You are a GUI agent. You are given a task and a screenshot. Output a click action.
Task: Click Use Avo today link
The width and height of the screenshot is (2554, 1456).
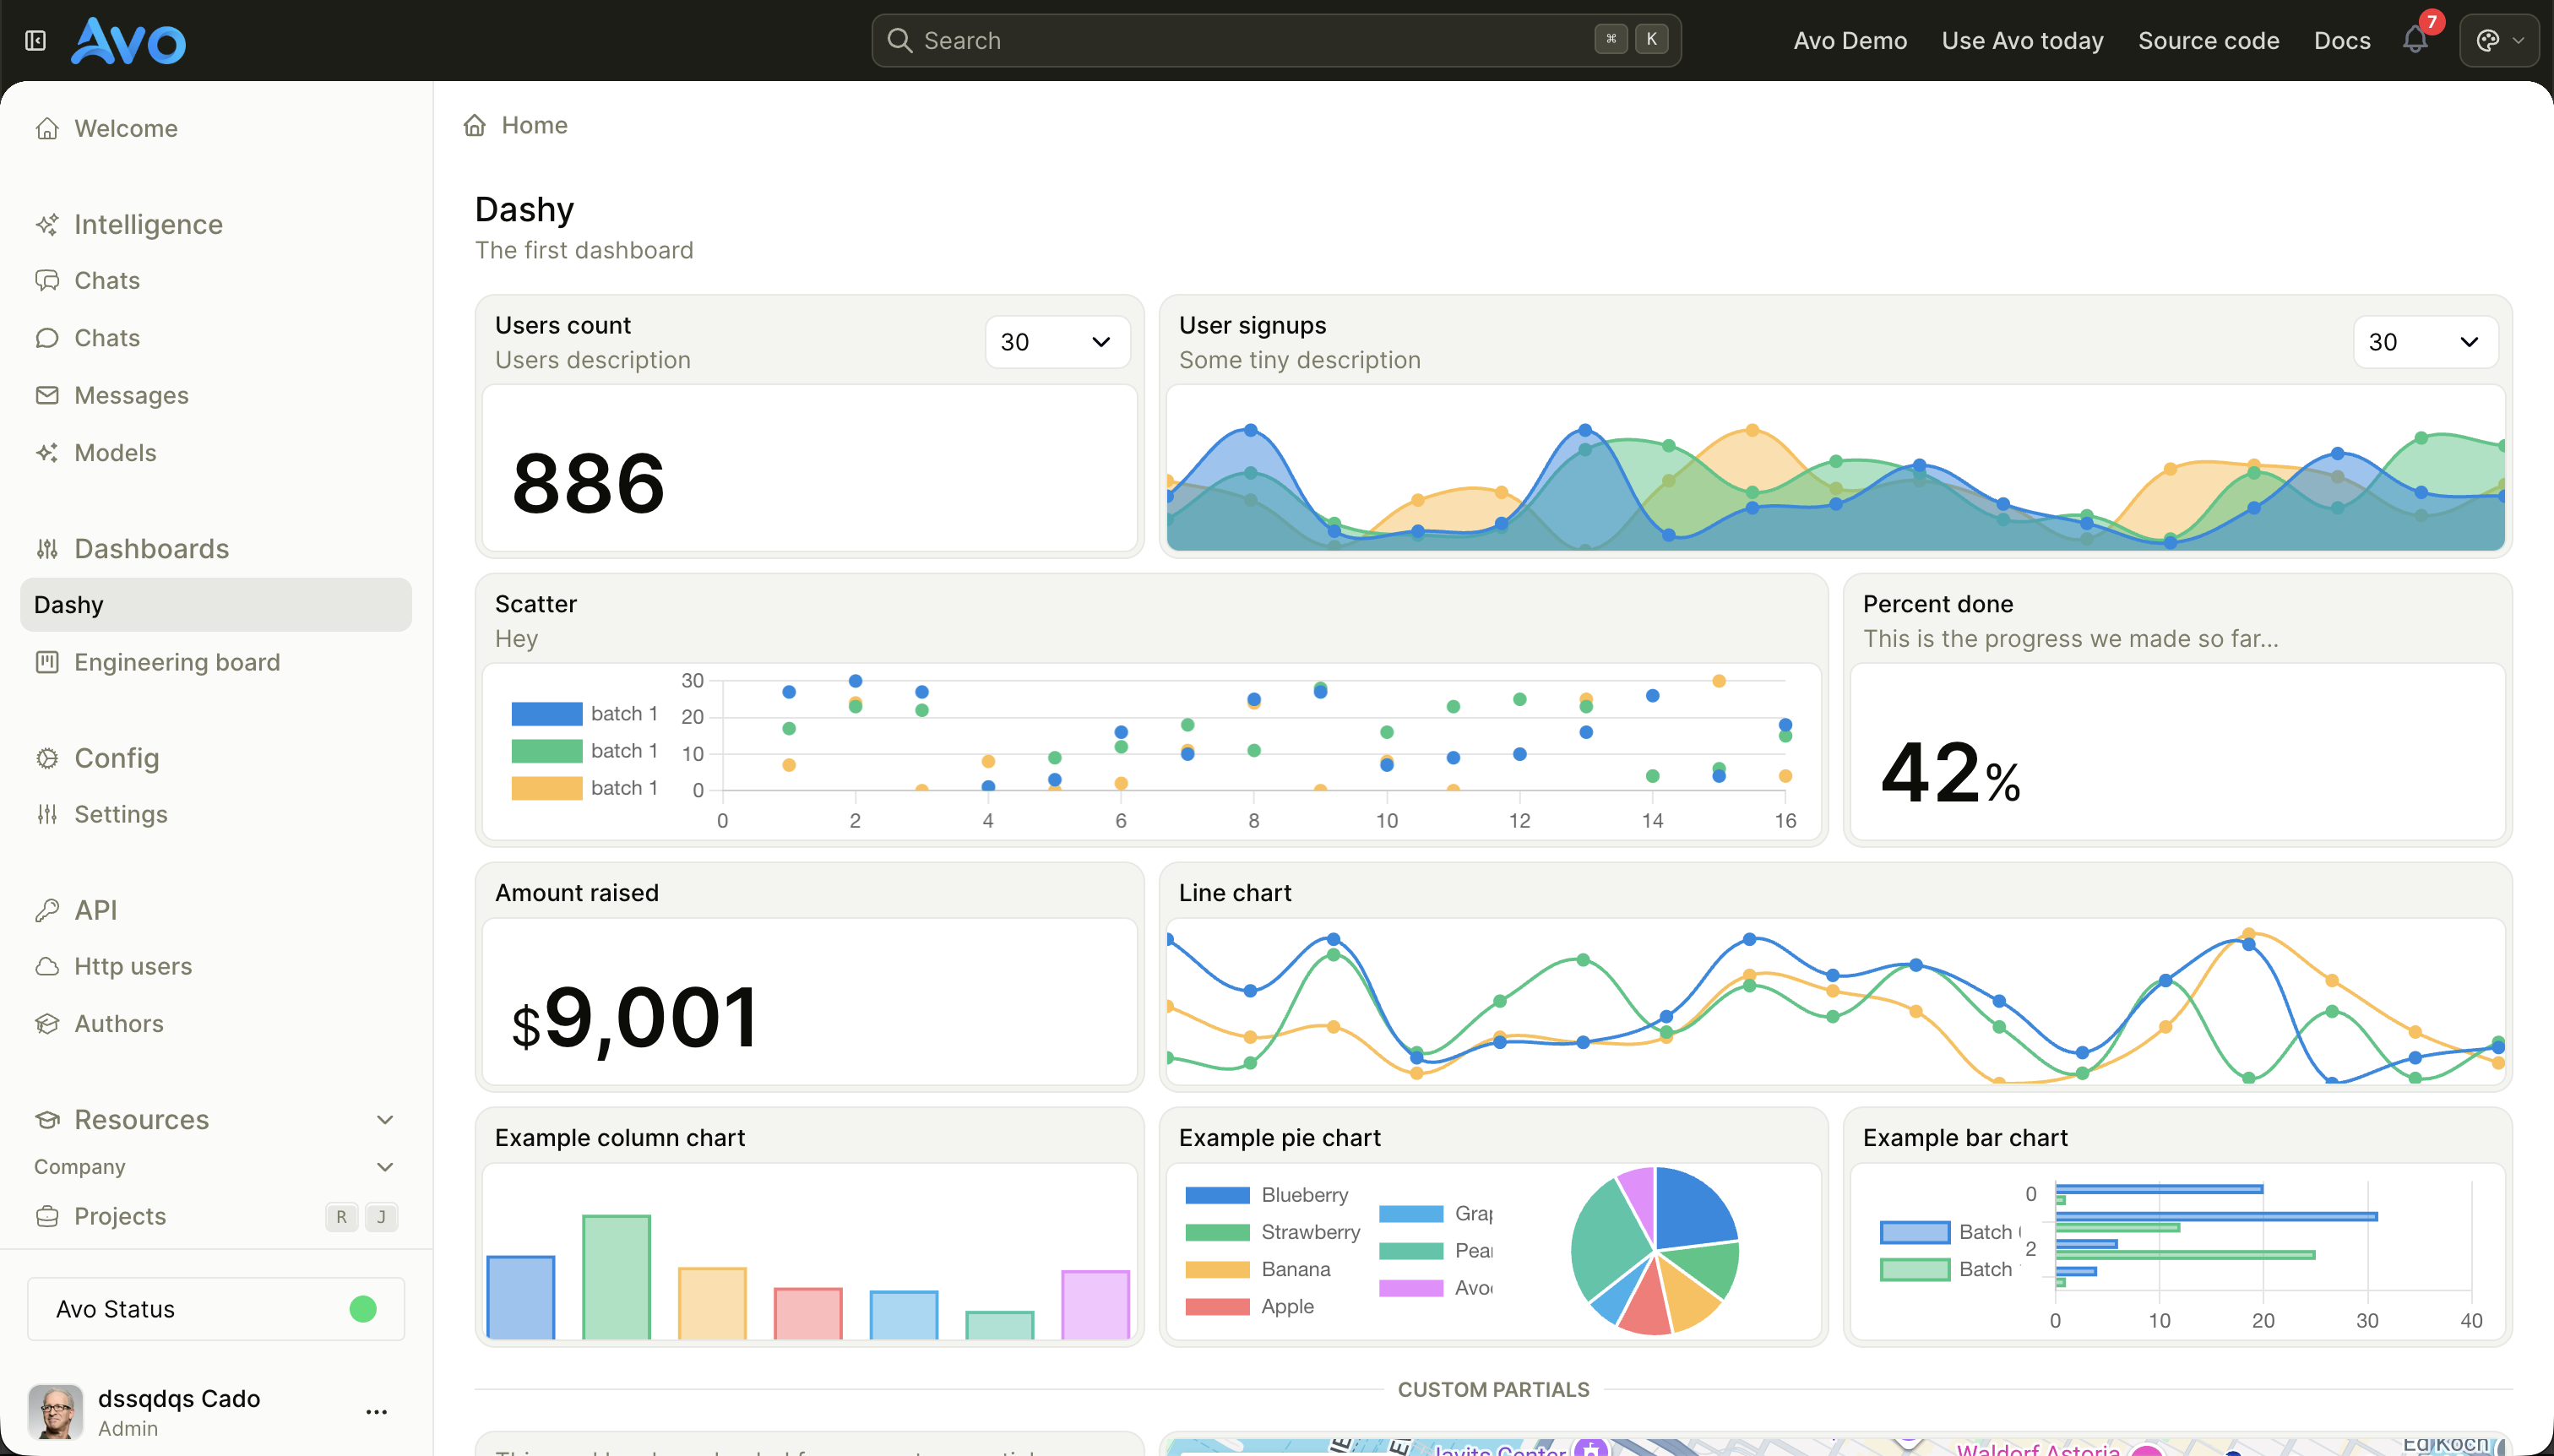pyautogui.click(x=2022, y=41)
